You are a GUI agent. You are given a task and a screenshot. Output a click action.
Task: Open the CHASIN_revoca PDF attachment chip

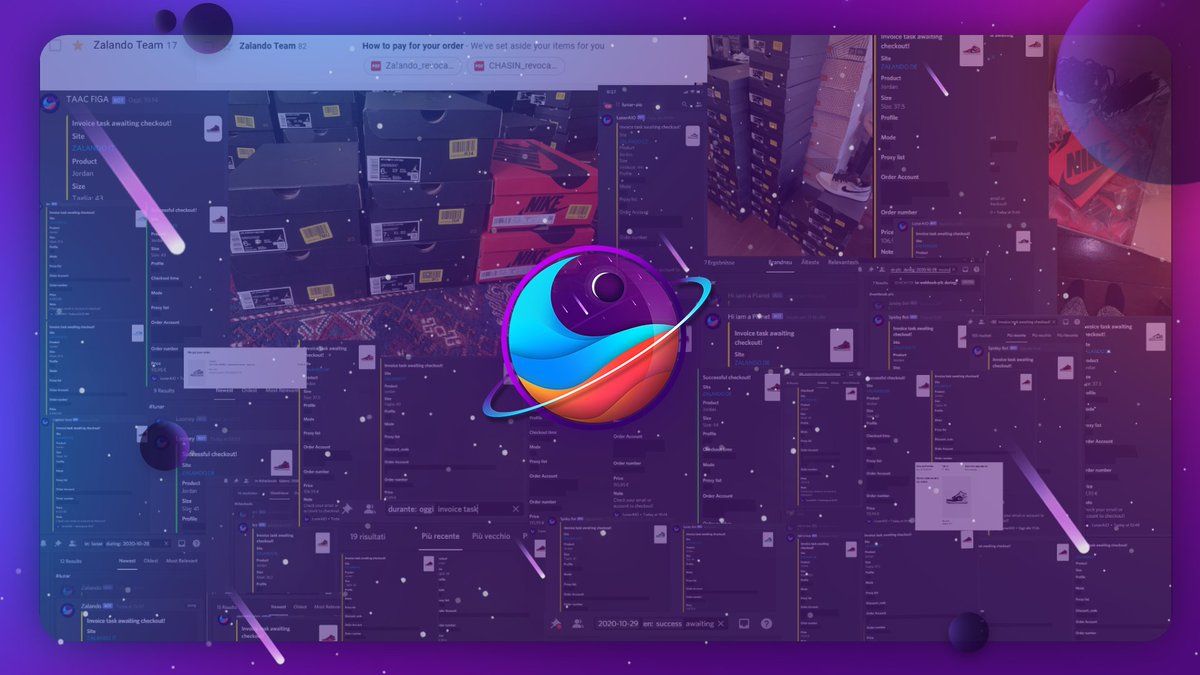[517, 66]
